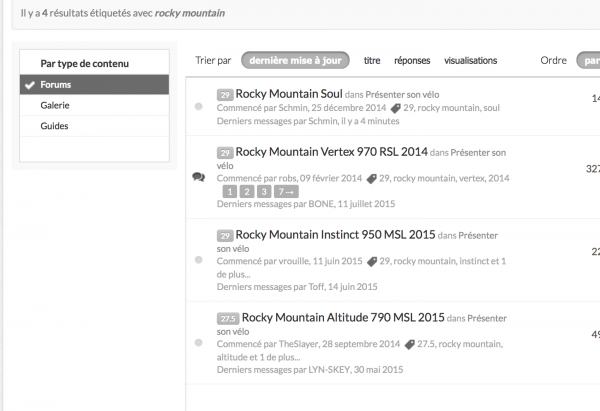Open author Schmin's profile in Commencé par

pos(293,108)
